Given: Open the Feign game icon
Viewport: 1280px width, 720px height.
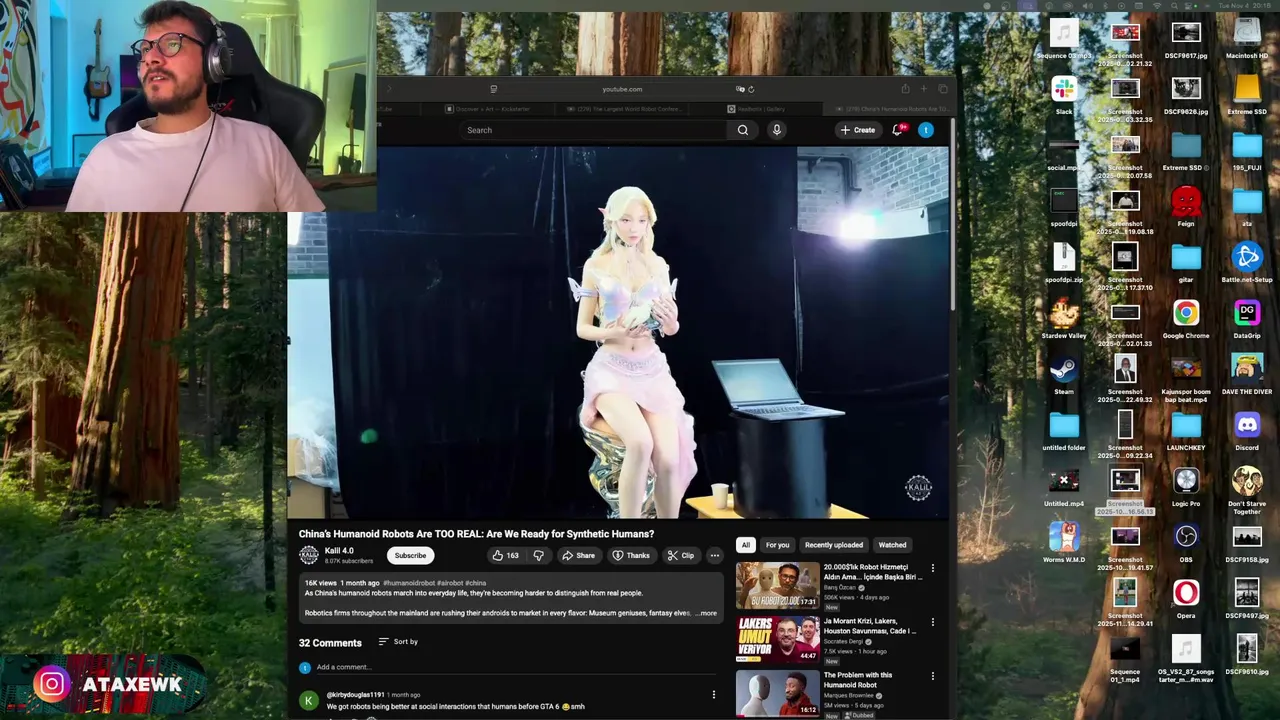Looking at the screenshot, I should click(1186, 201).
